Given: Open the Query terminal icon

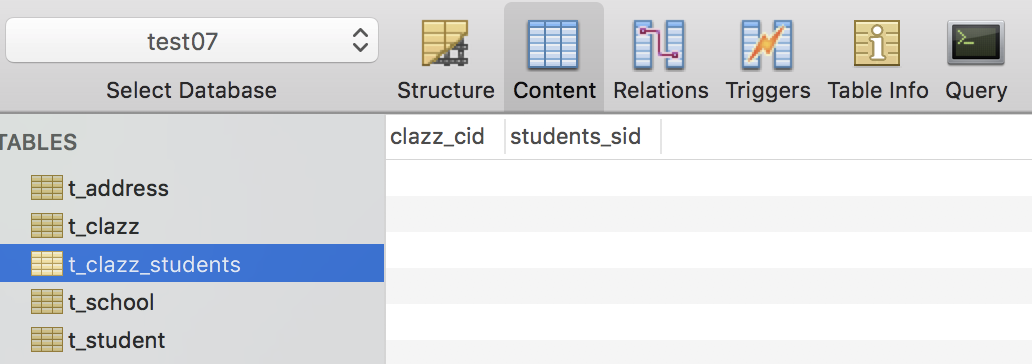Looking at the screenshot, I should click(975, 43).
